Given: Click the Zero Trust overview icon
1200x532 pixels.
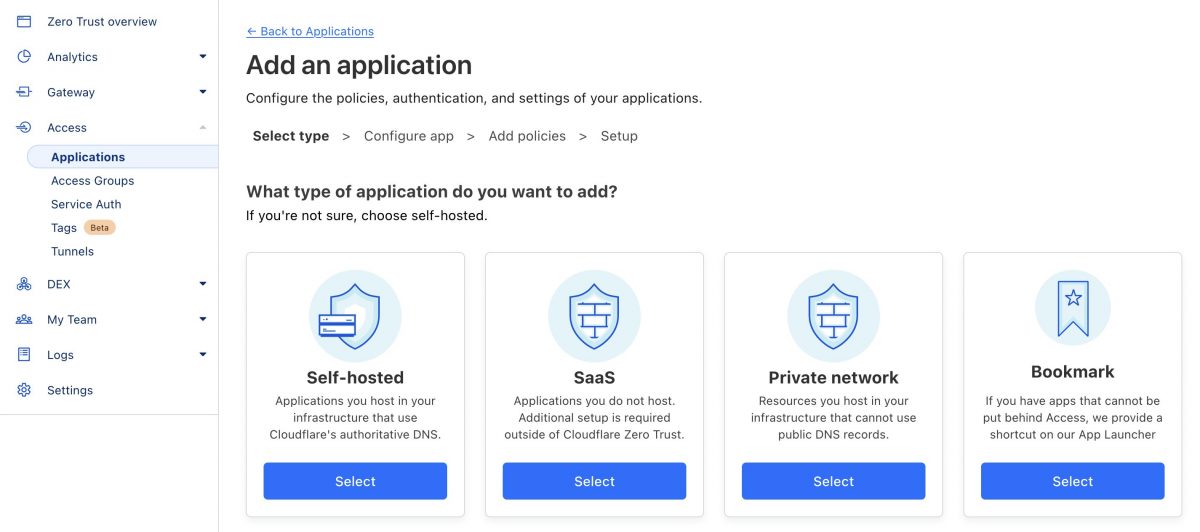Looking at the screenshot, I should tap(24, 22).
